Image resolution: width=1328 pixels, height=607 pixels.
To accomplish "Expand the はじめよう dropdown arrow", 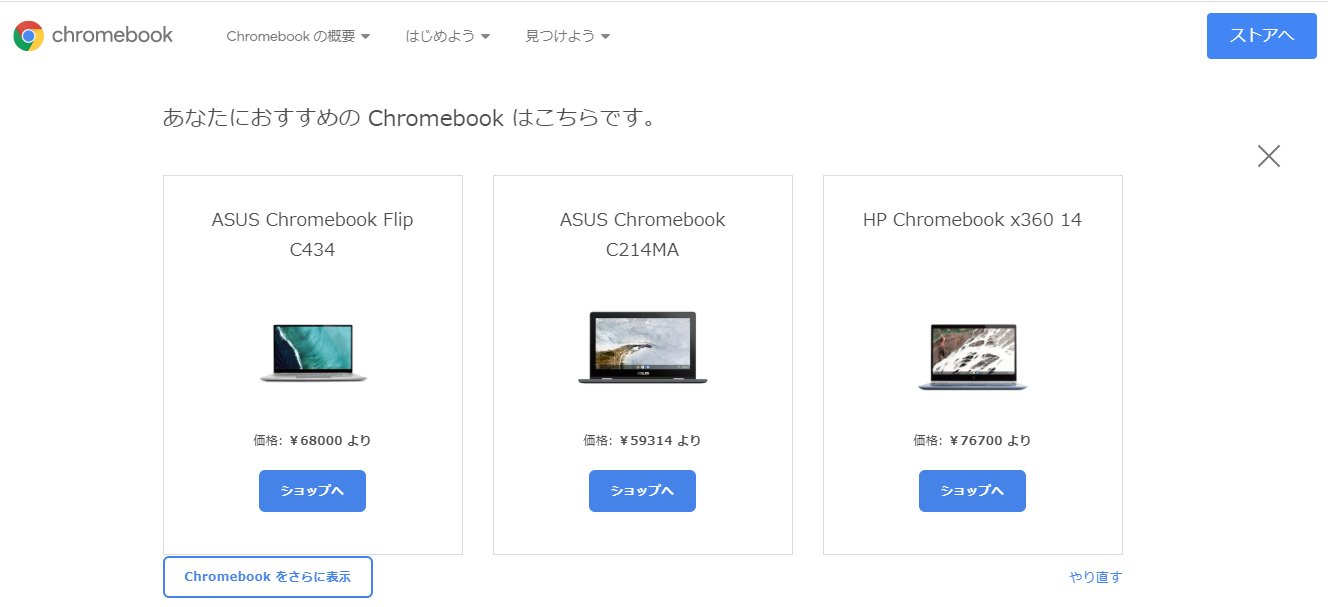I will click(x=486, y=37).
